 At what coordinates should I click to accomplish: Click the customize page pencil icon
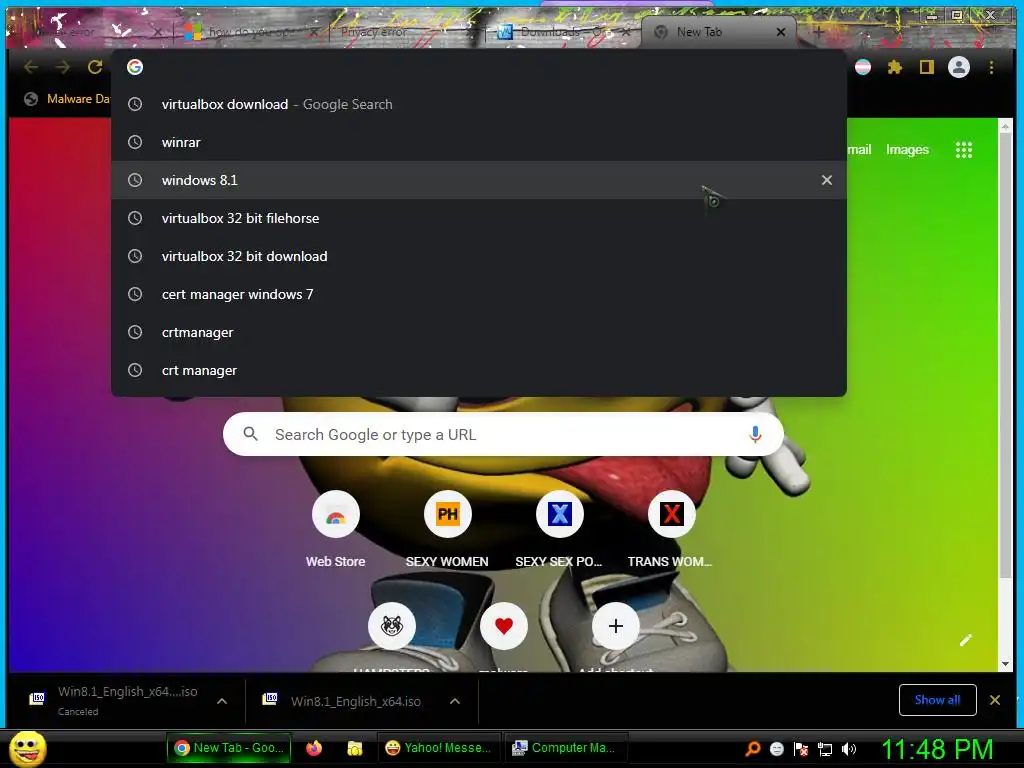[x=966, y=640]
